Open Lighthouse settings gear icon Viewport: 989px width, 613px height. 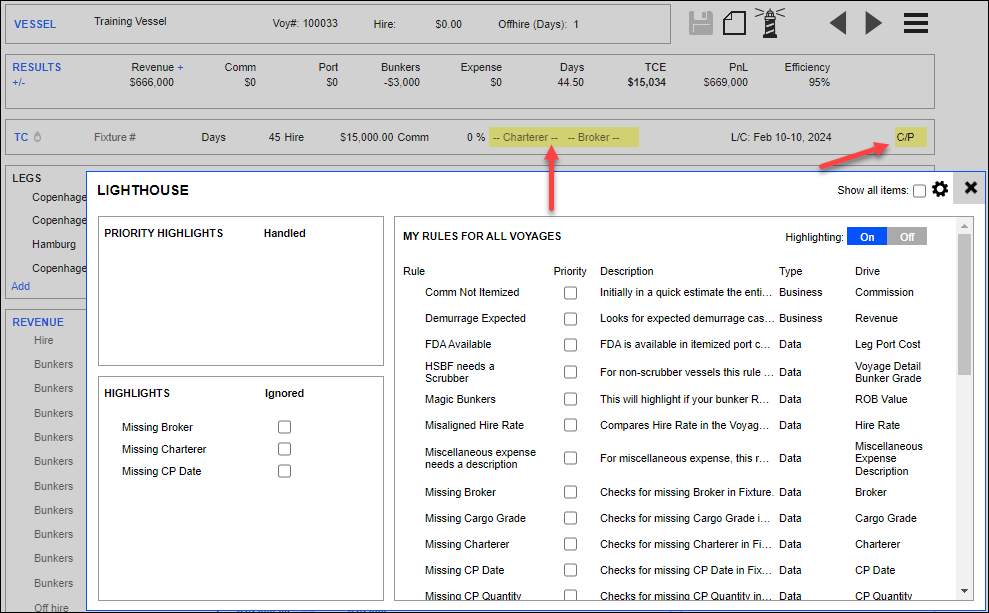point(940,189)
